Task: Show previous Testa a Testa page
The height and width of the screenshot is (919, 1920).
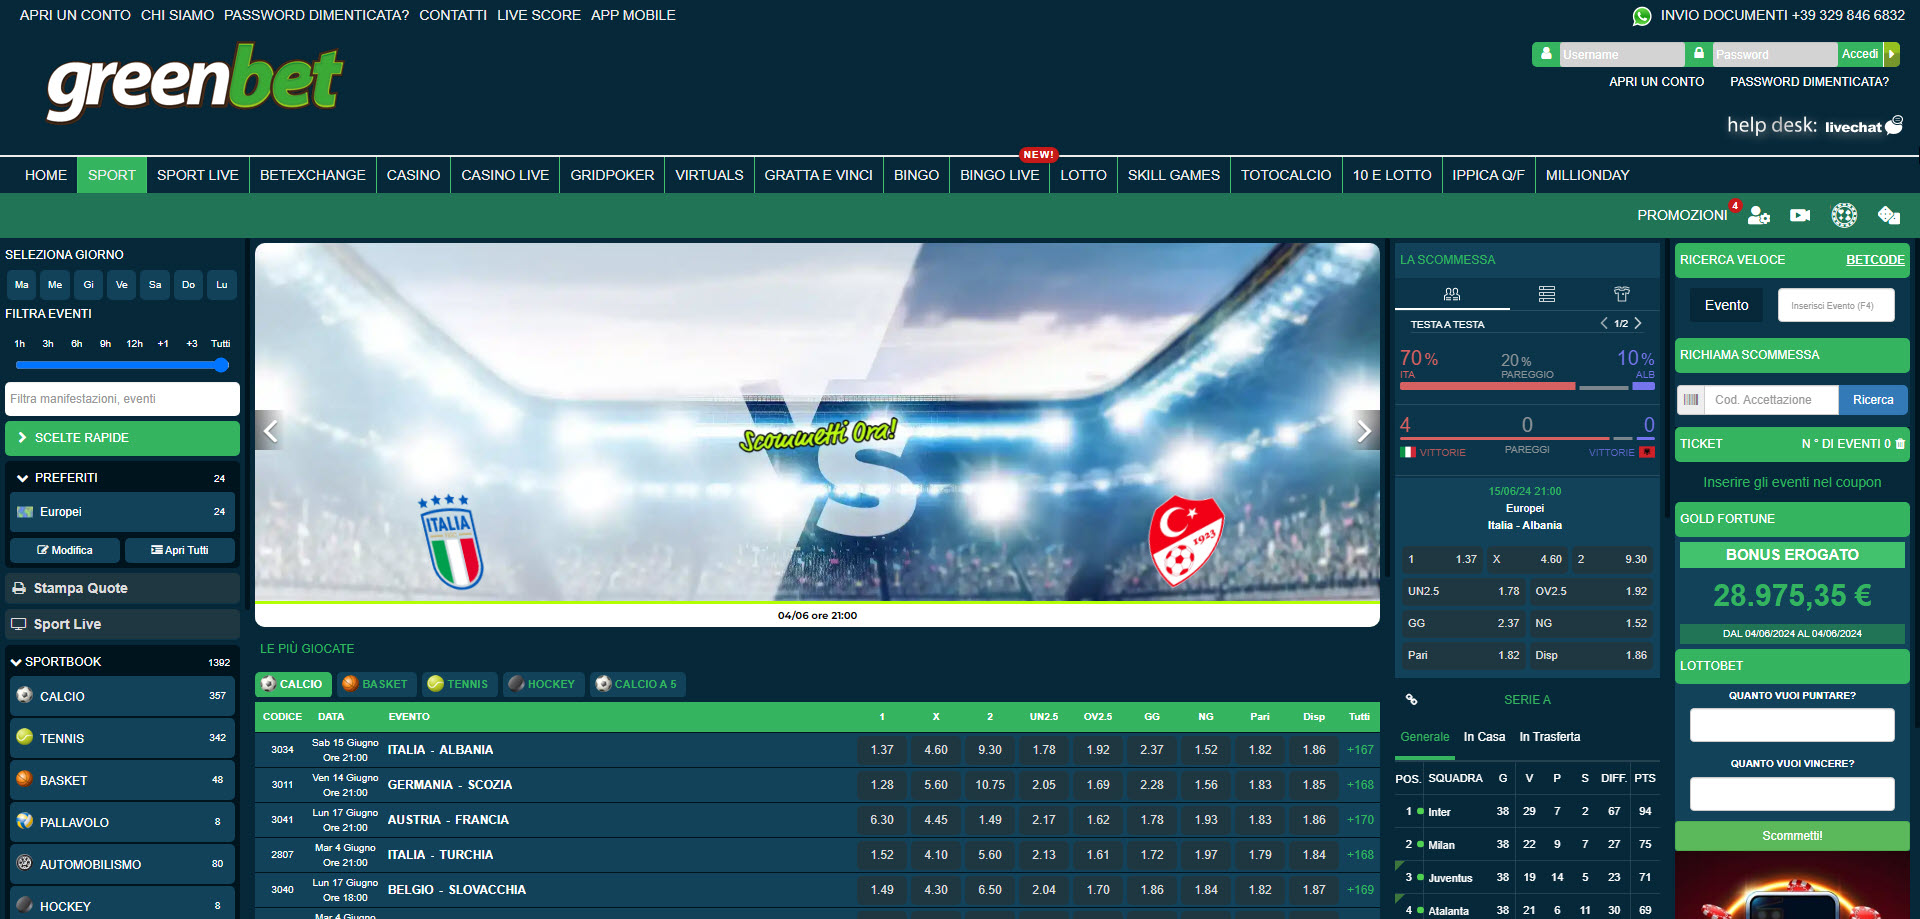Action: [1604, 323]
